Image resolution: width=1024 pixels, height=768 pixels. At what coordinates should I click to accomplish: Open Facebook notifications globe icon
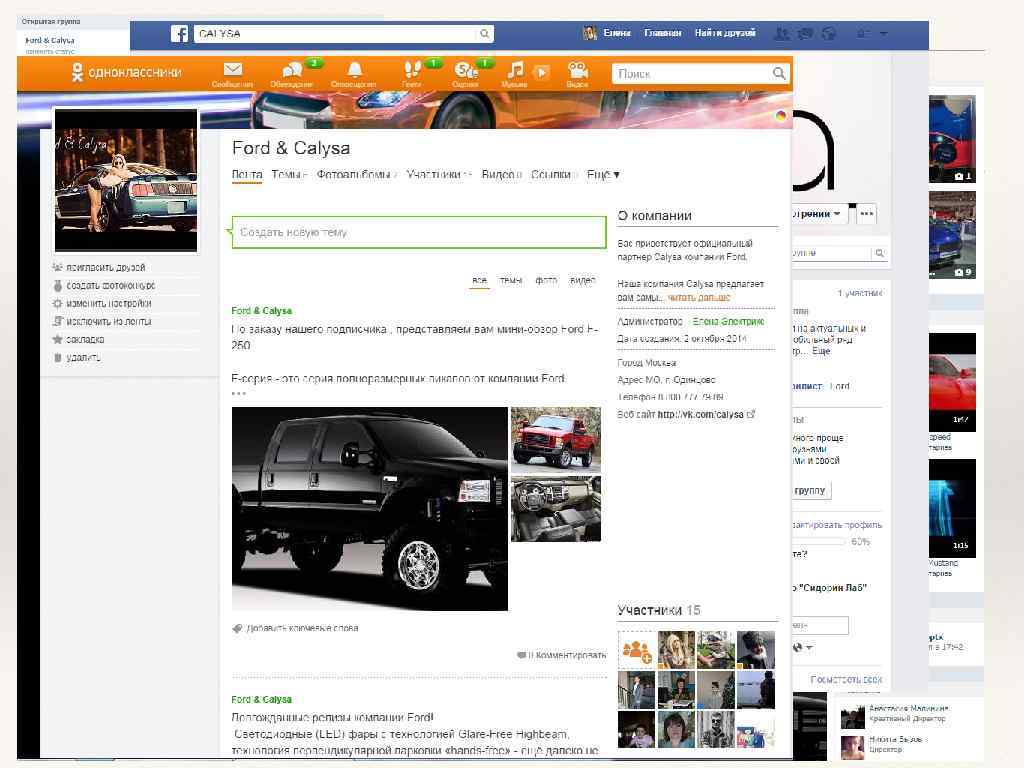tap(829, 33)
